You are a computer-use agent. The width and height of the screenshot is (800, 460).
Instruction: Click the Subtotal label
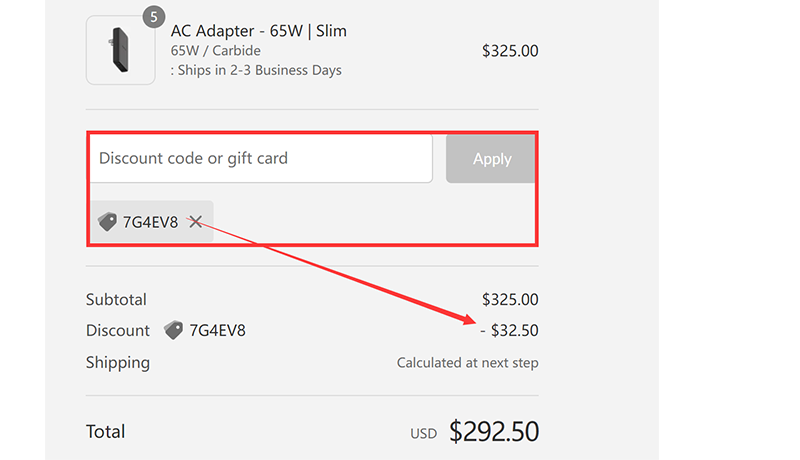[116, 299]
